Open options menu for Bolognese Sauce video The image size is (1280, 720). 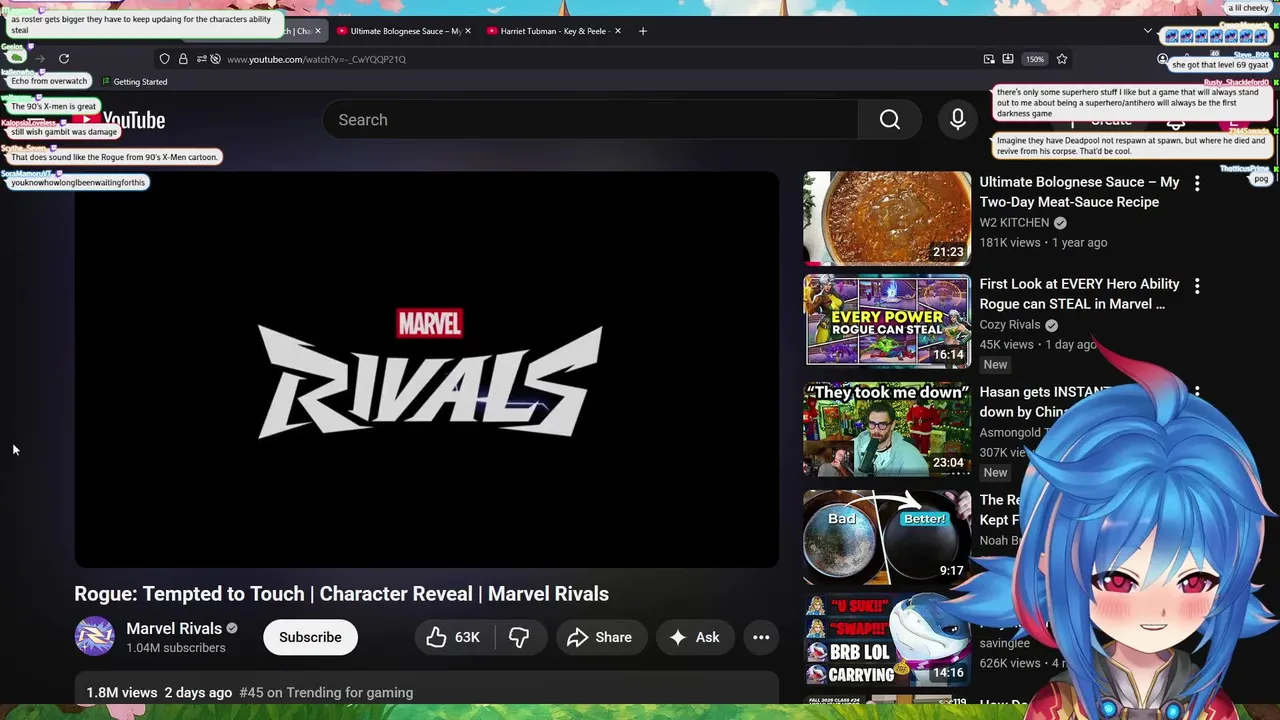pyautogui.click(x=1197, y=183)
